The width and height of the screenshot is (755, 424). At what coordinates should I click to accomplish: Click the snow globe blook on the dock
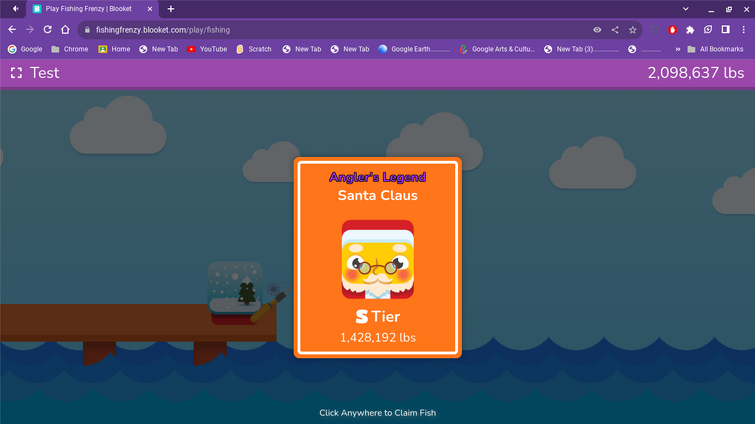pos(235,292)
